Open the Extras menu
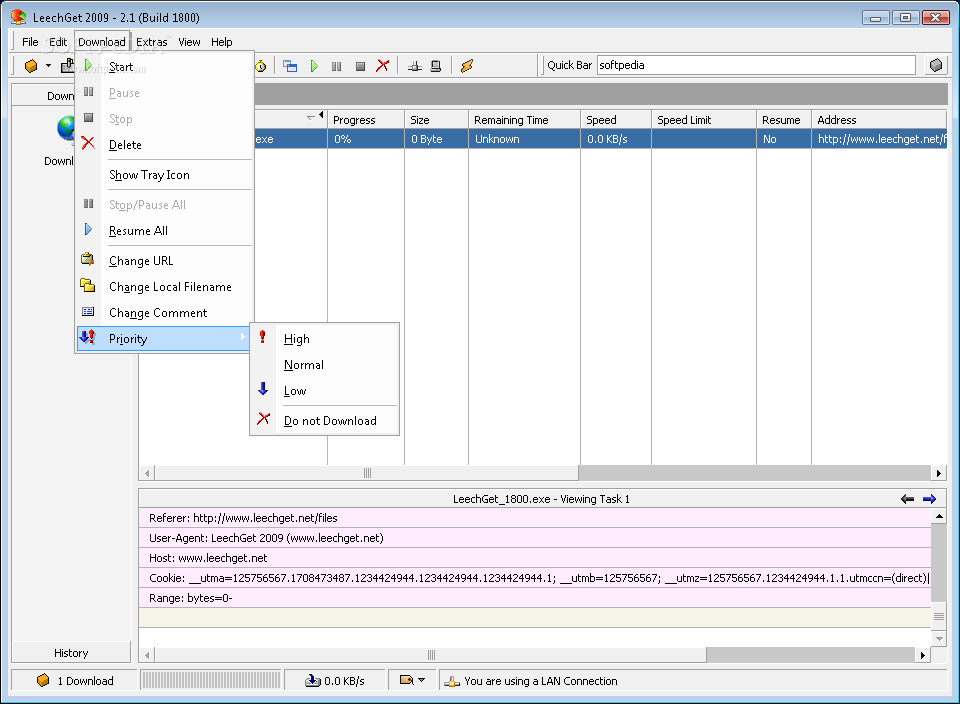This screenshot has height=704, width=960. click(x=151, y=42)
